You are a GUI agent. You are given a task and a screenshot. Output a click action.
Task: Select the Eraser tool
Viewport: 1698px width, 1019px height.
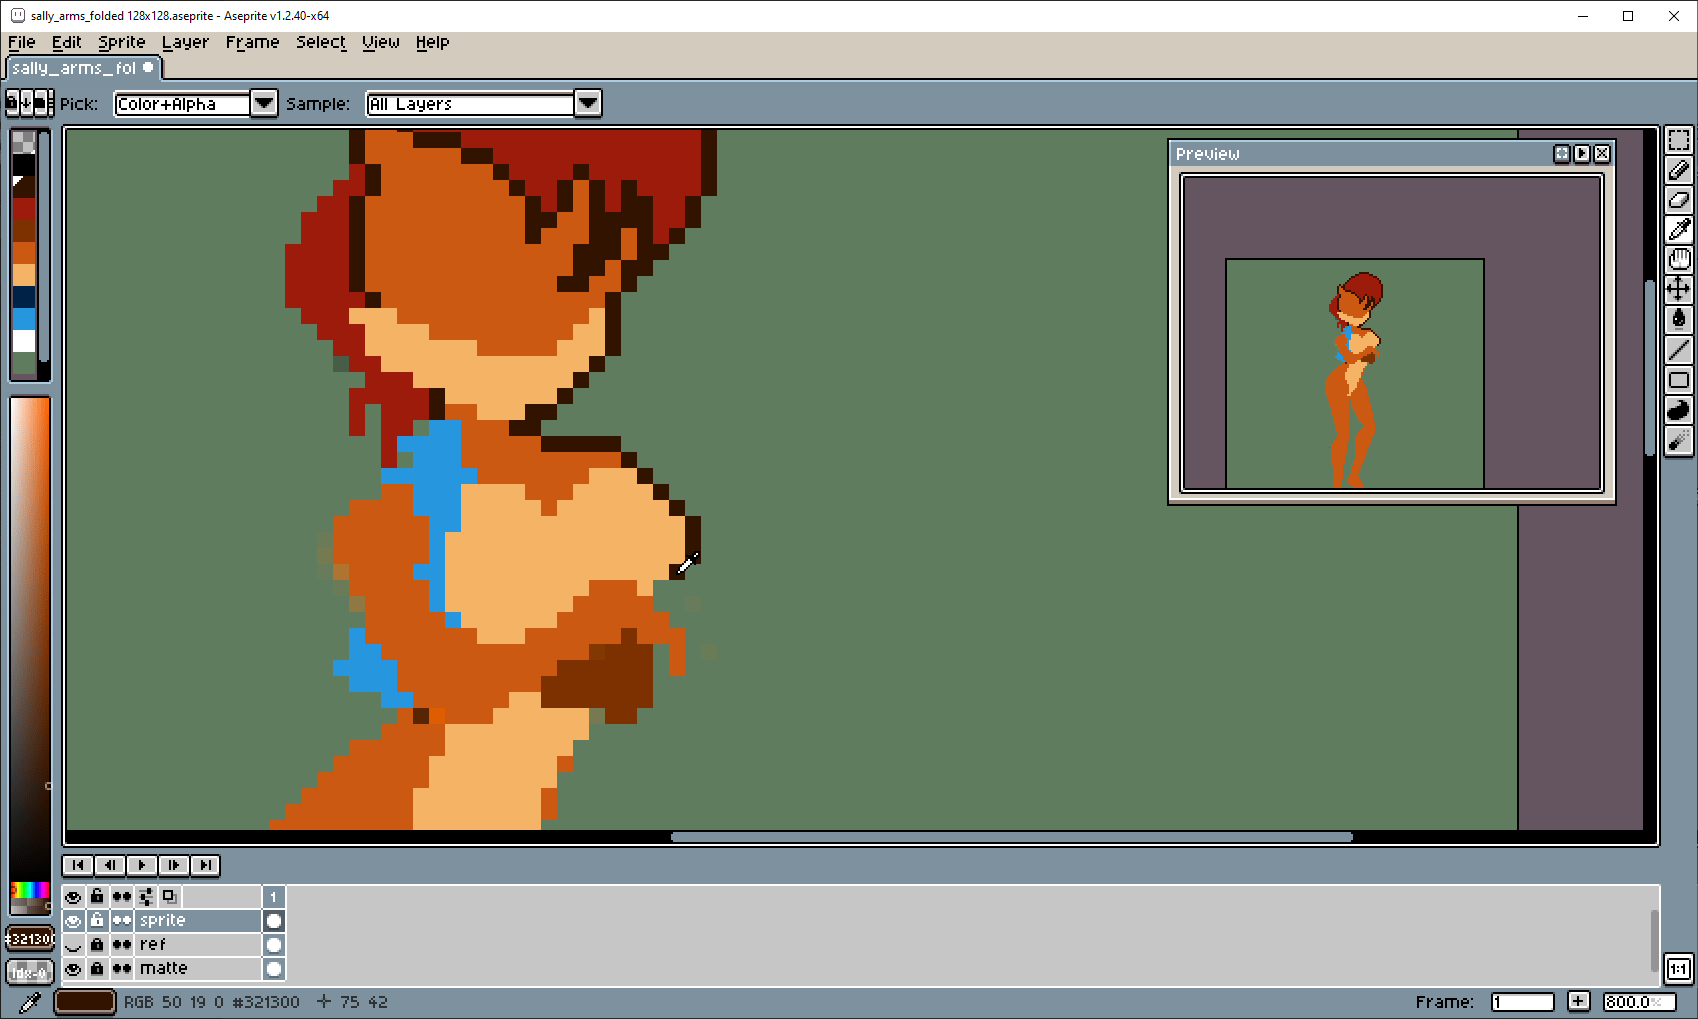(x=1680, y=199)
